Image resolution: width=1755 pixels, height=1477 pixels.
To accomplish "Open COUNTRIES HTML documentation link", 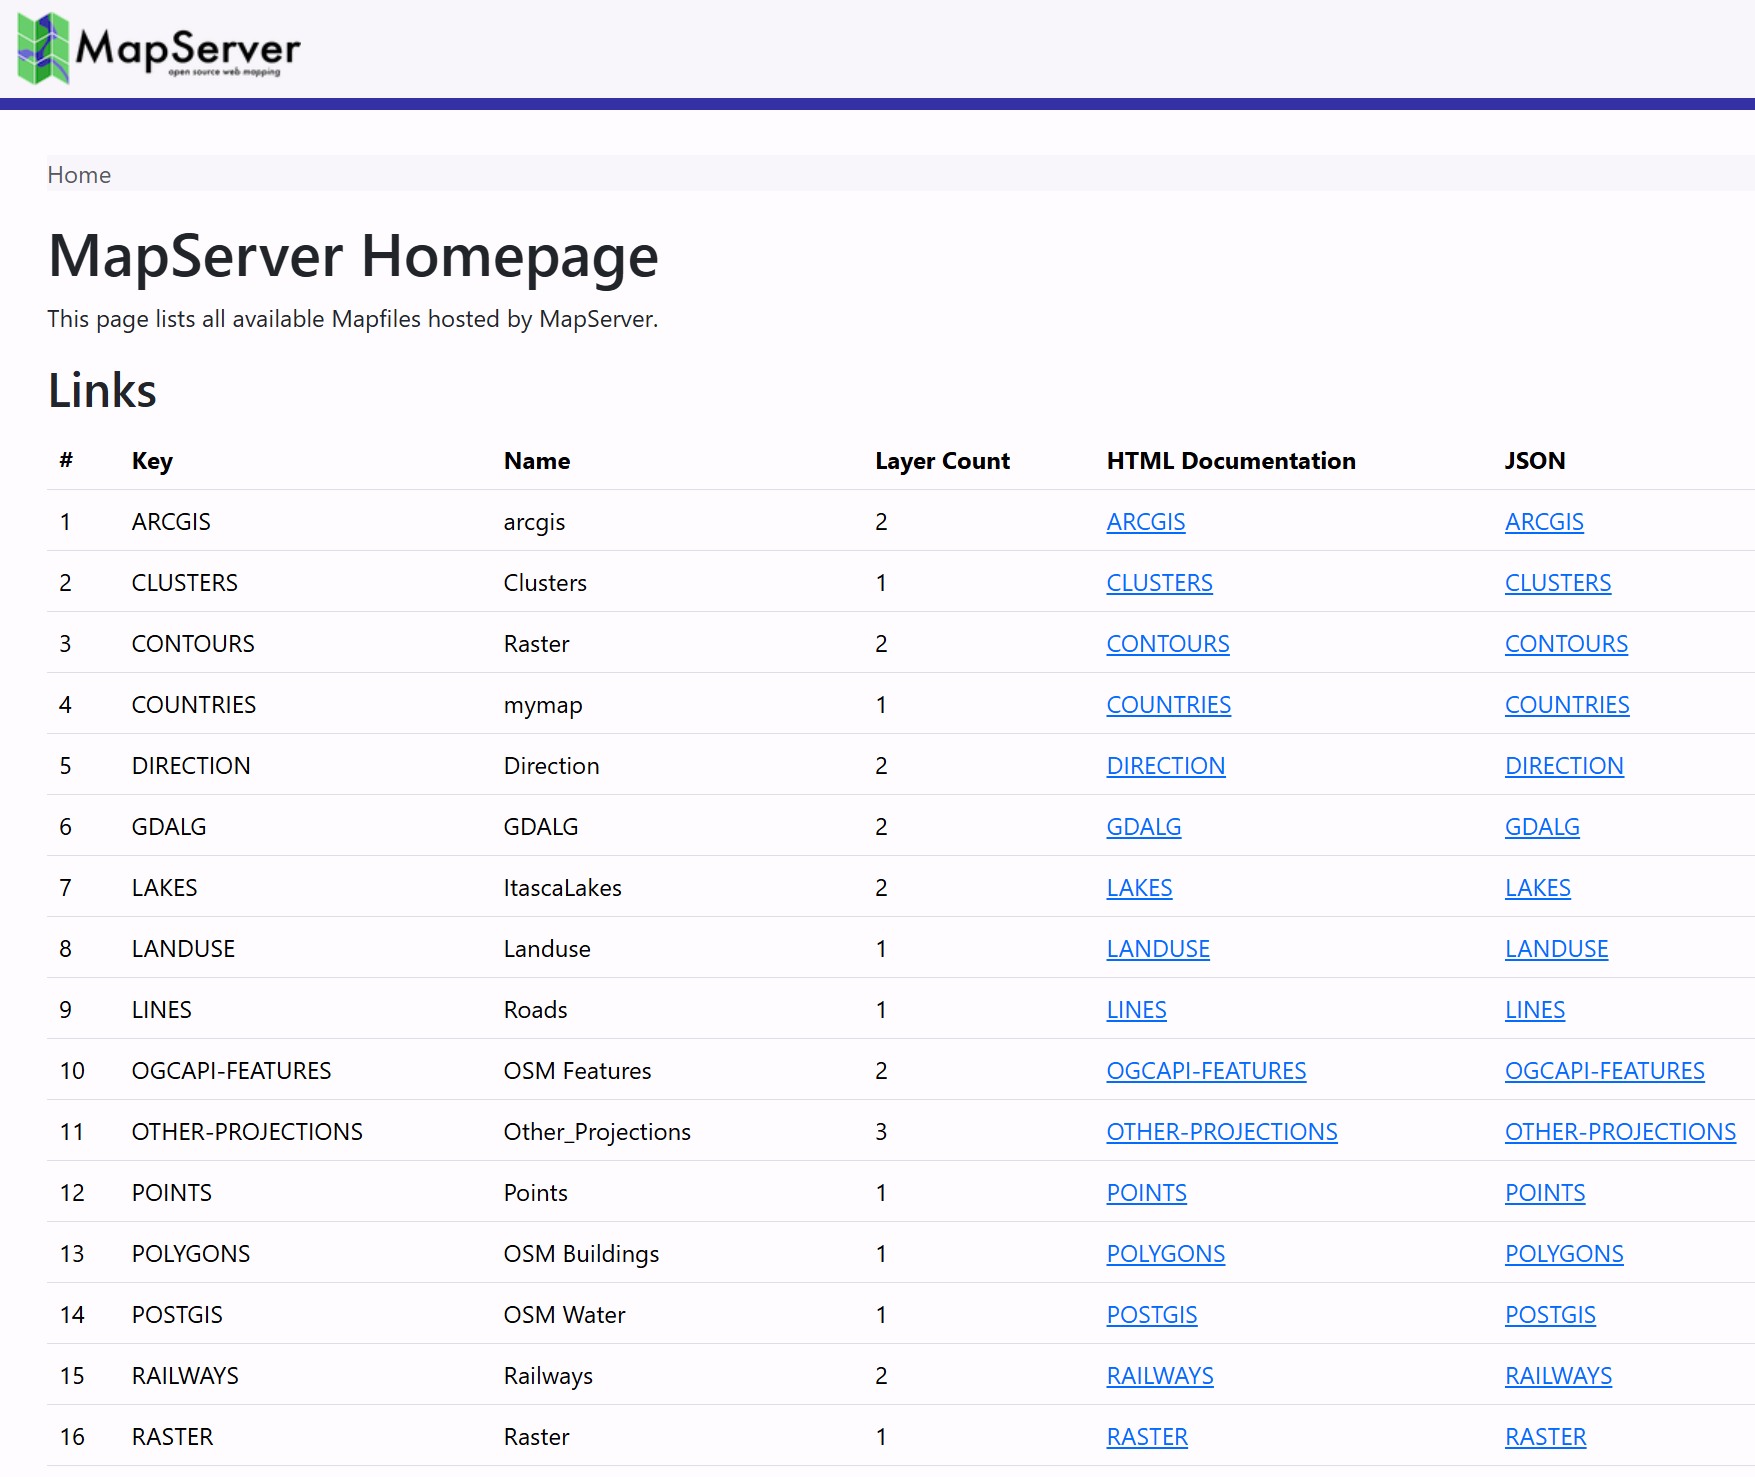I will (x=1168, y=705).
